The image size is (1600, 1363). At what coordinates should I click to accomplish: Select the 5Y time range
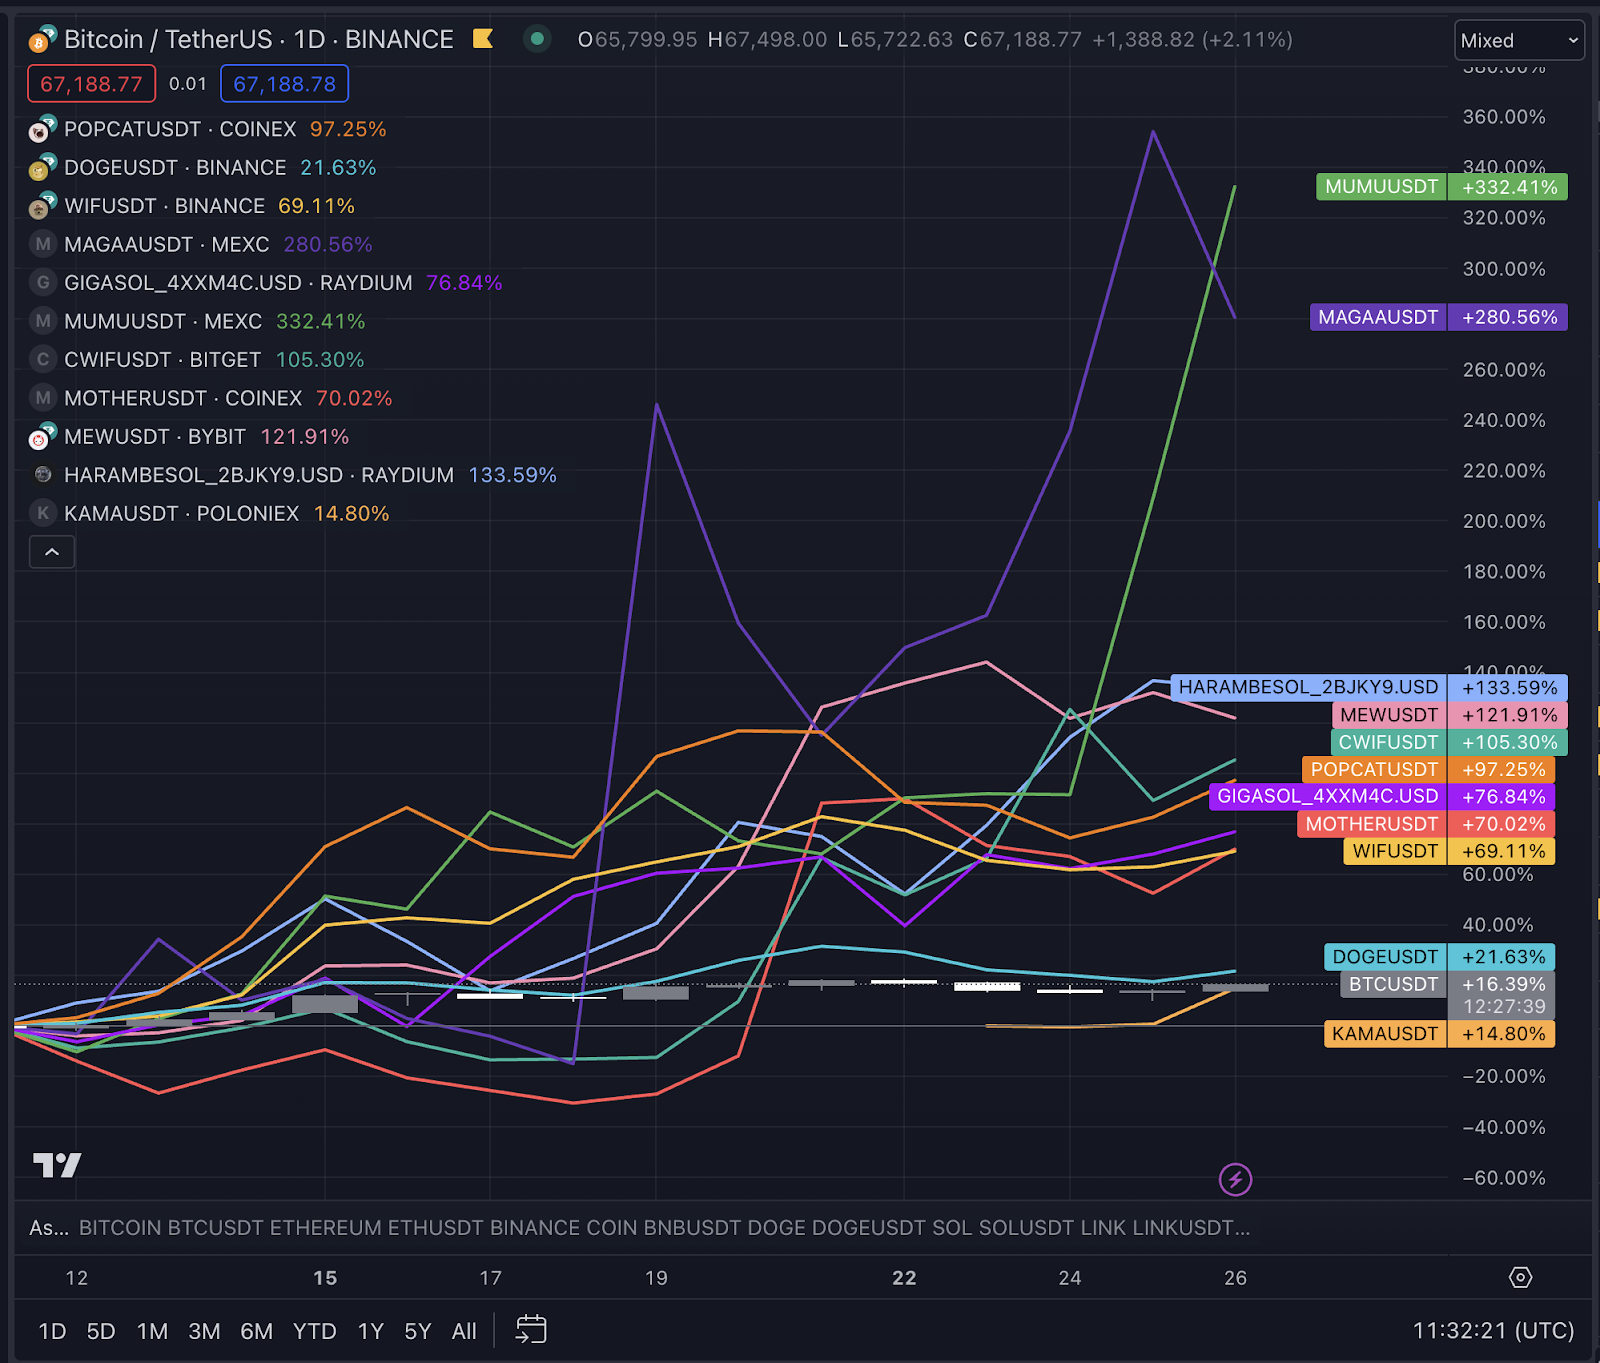418,1331
